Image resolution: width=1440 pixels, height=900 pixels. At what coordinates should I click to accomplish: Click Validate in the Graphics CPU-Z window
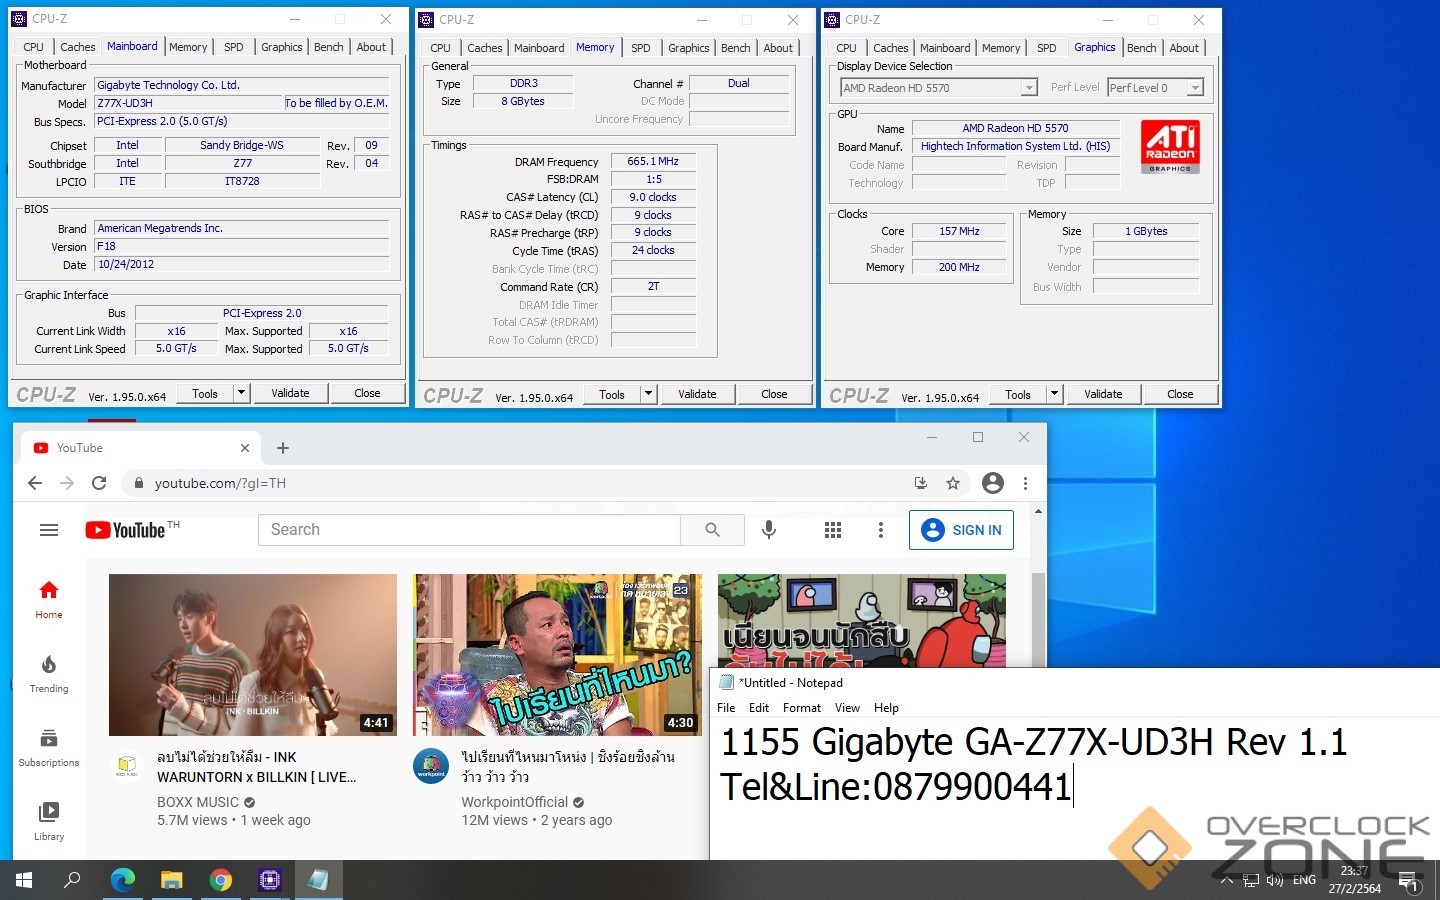tap(1103, 394)
